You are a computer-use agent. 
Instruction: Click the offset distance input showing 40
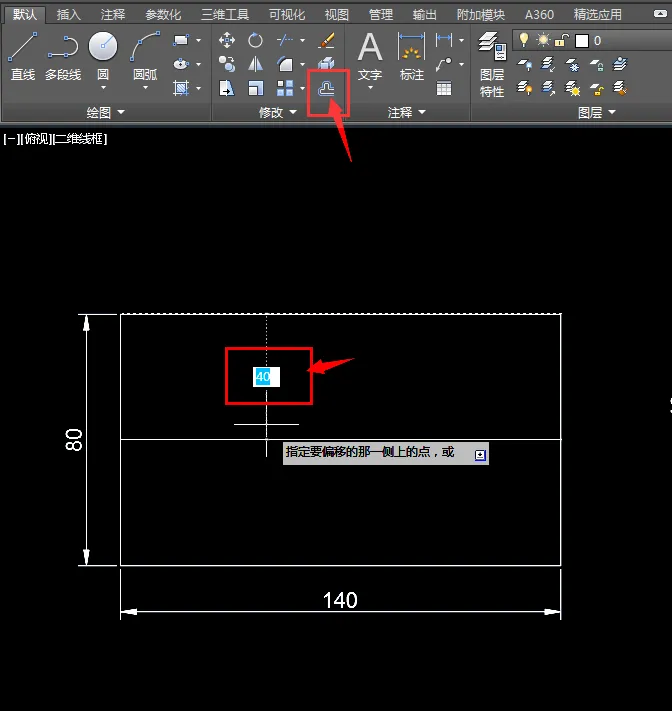coord(266,377)
